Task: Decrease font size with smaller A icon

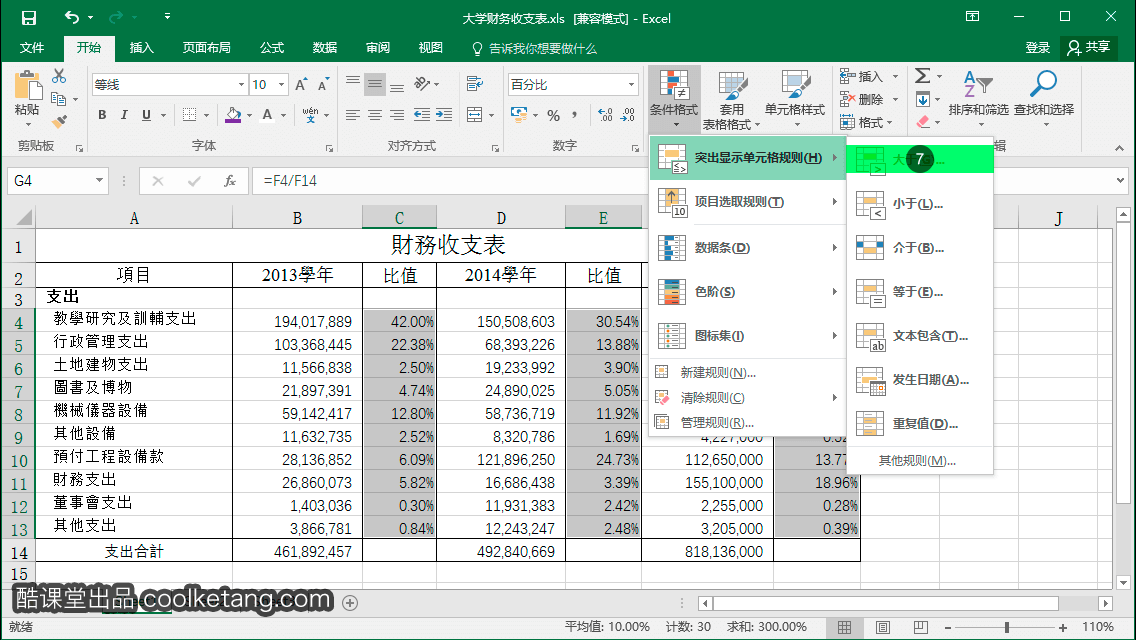Action: pos(323,85)
